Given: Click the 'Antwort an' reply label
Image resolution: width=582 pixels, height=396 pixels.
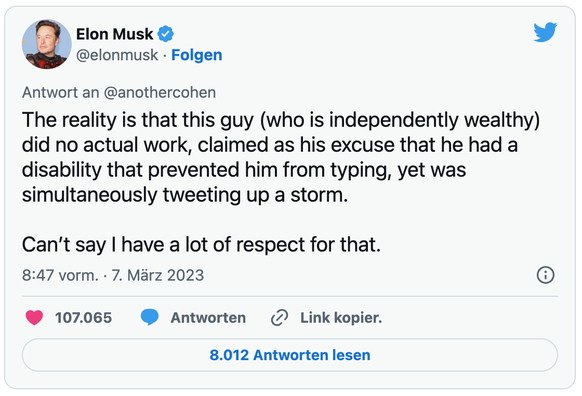Looking at the screenshot, I should 61,92.
